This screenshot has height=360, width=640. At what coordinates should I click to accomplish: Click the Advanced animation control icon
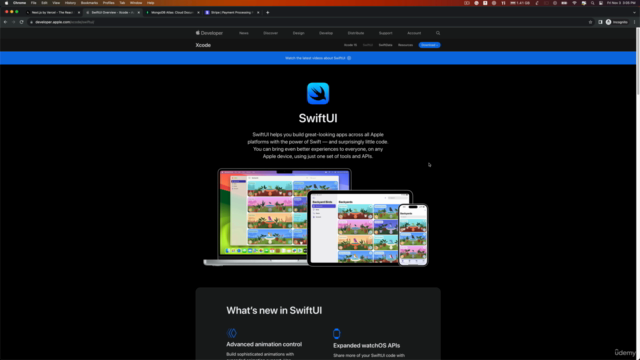point(231,333)
